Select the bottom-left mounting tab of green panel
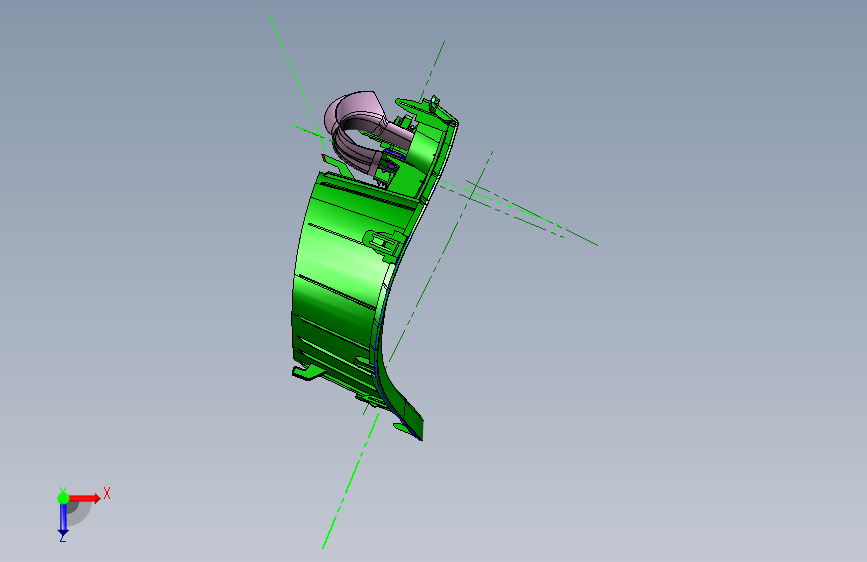867x562 pixels. point(308,372)
